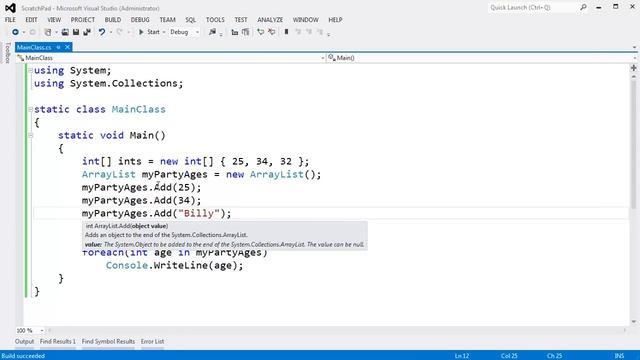The image size is (640, 360).
Task: Click the "Billy" string in the code
Action: click(199, 213)
